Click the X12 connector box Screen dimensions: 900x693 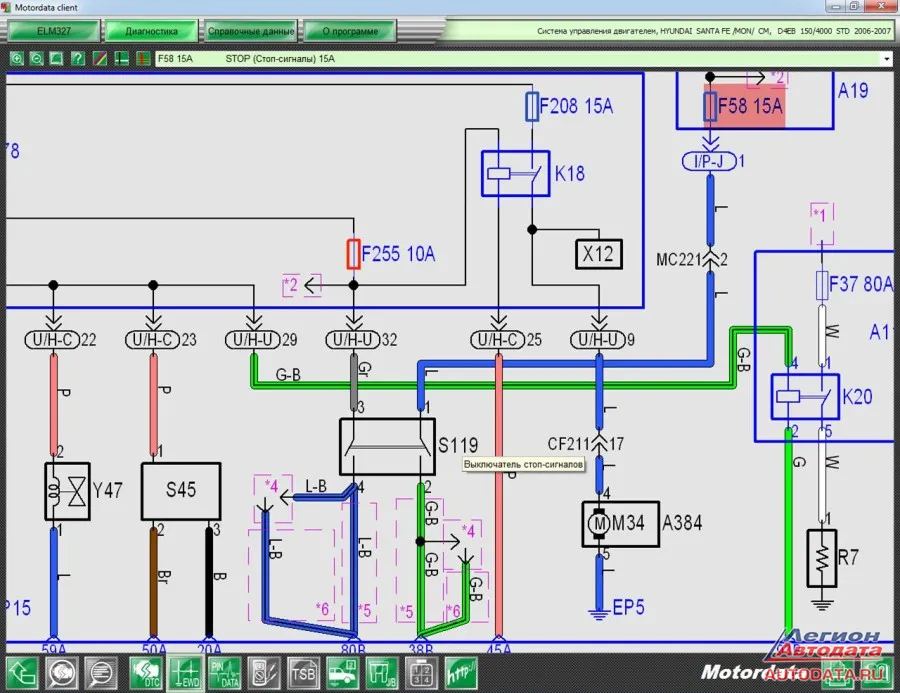click(599, 254)
